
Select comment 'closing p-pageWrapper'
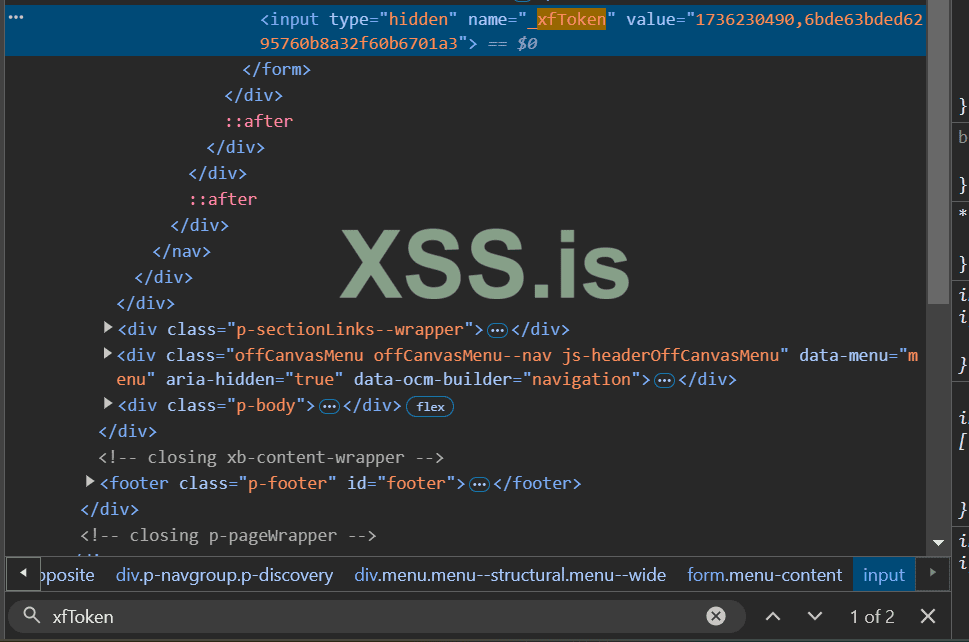point(228,536)
